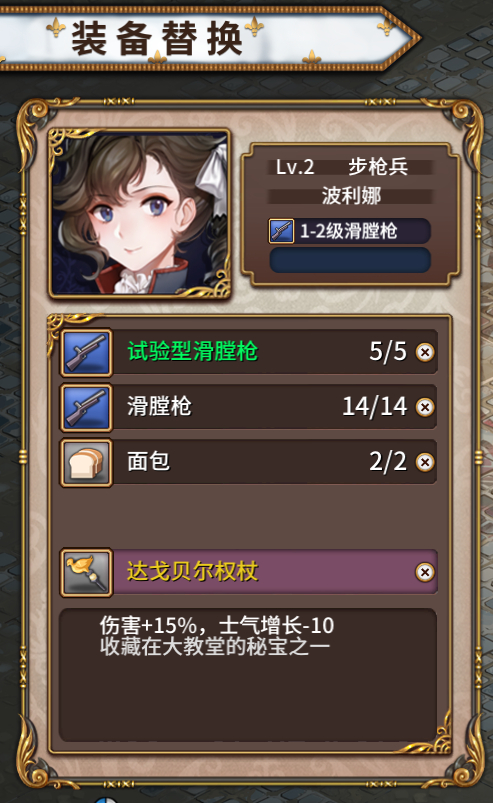493x803 pixels.
Task: Remove 滑膛枪 using its X button
Action: [425, 407]
